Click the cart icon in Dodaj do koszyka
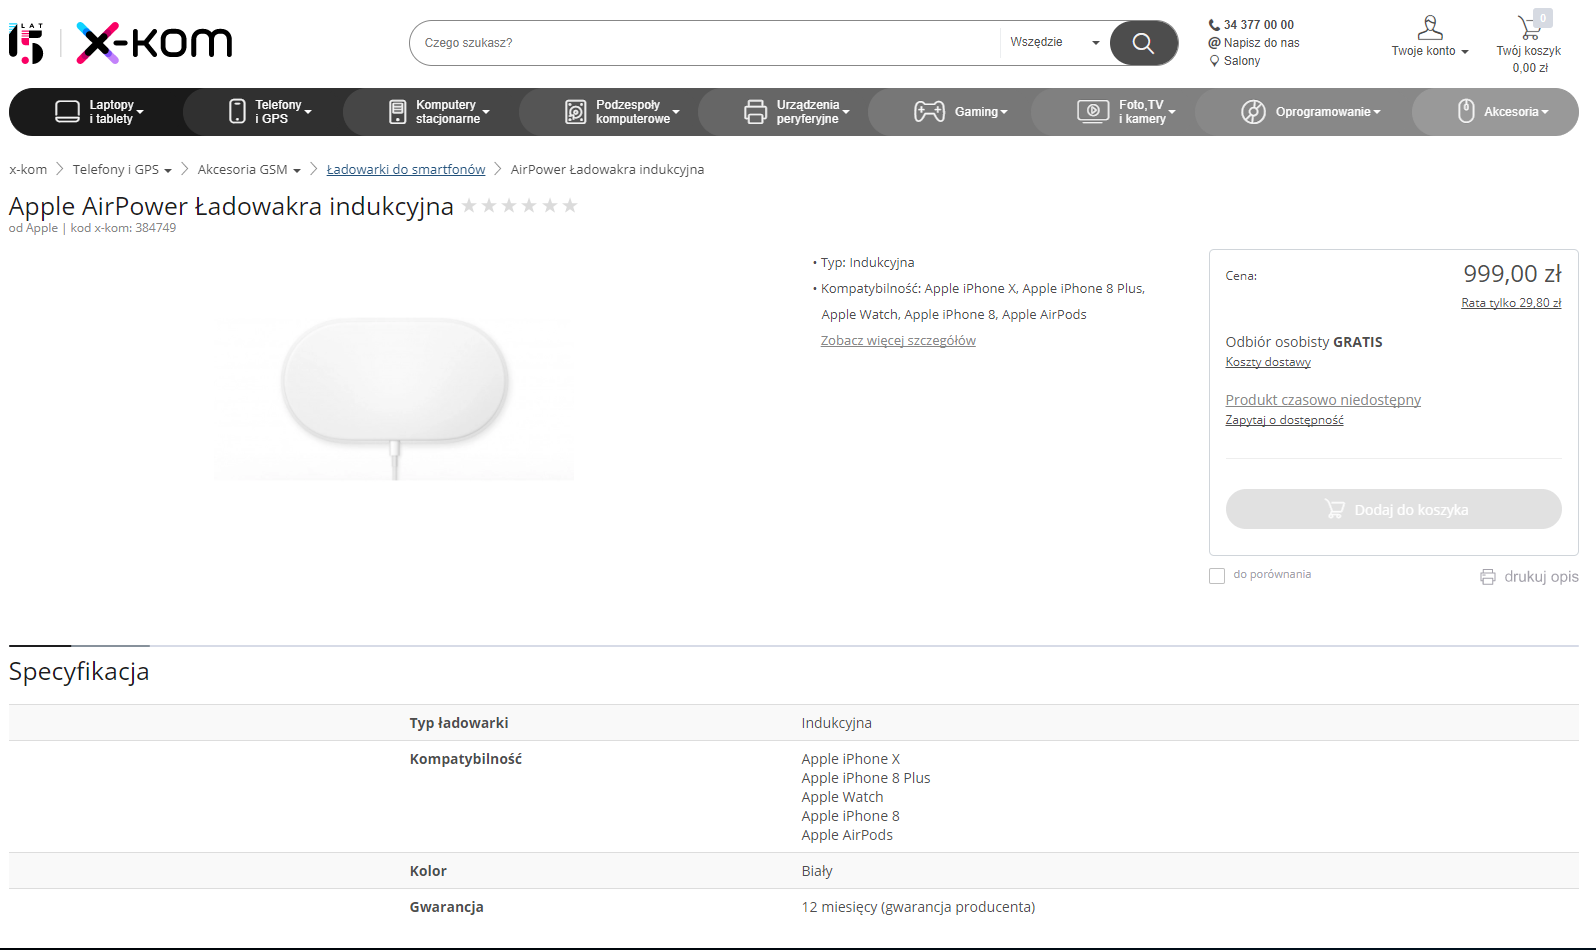 (1335, 509)
